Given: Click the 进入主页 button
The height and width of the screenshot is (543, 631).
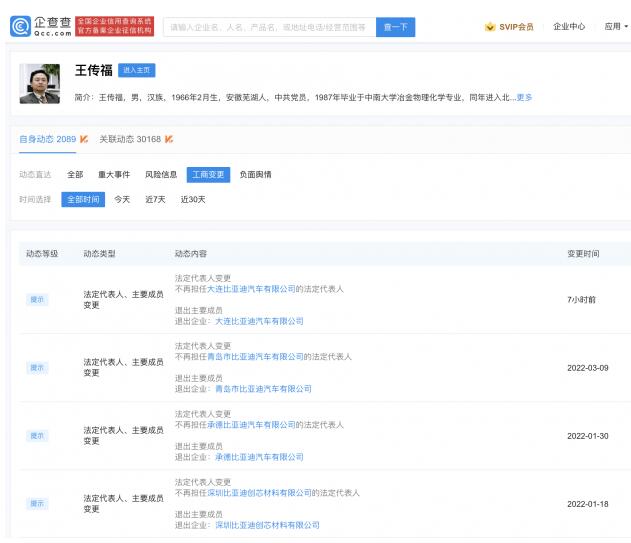Looking at the screenshot, I should 136,70.
